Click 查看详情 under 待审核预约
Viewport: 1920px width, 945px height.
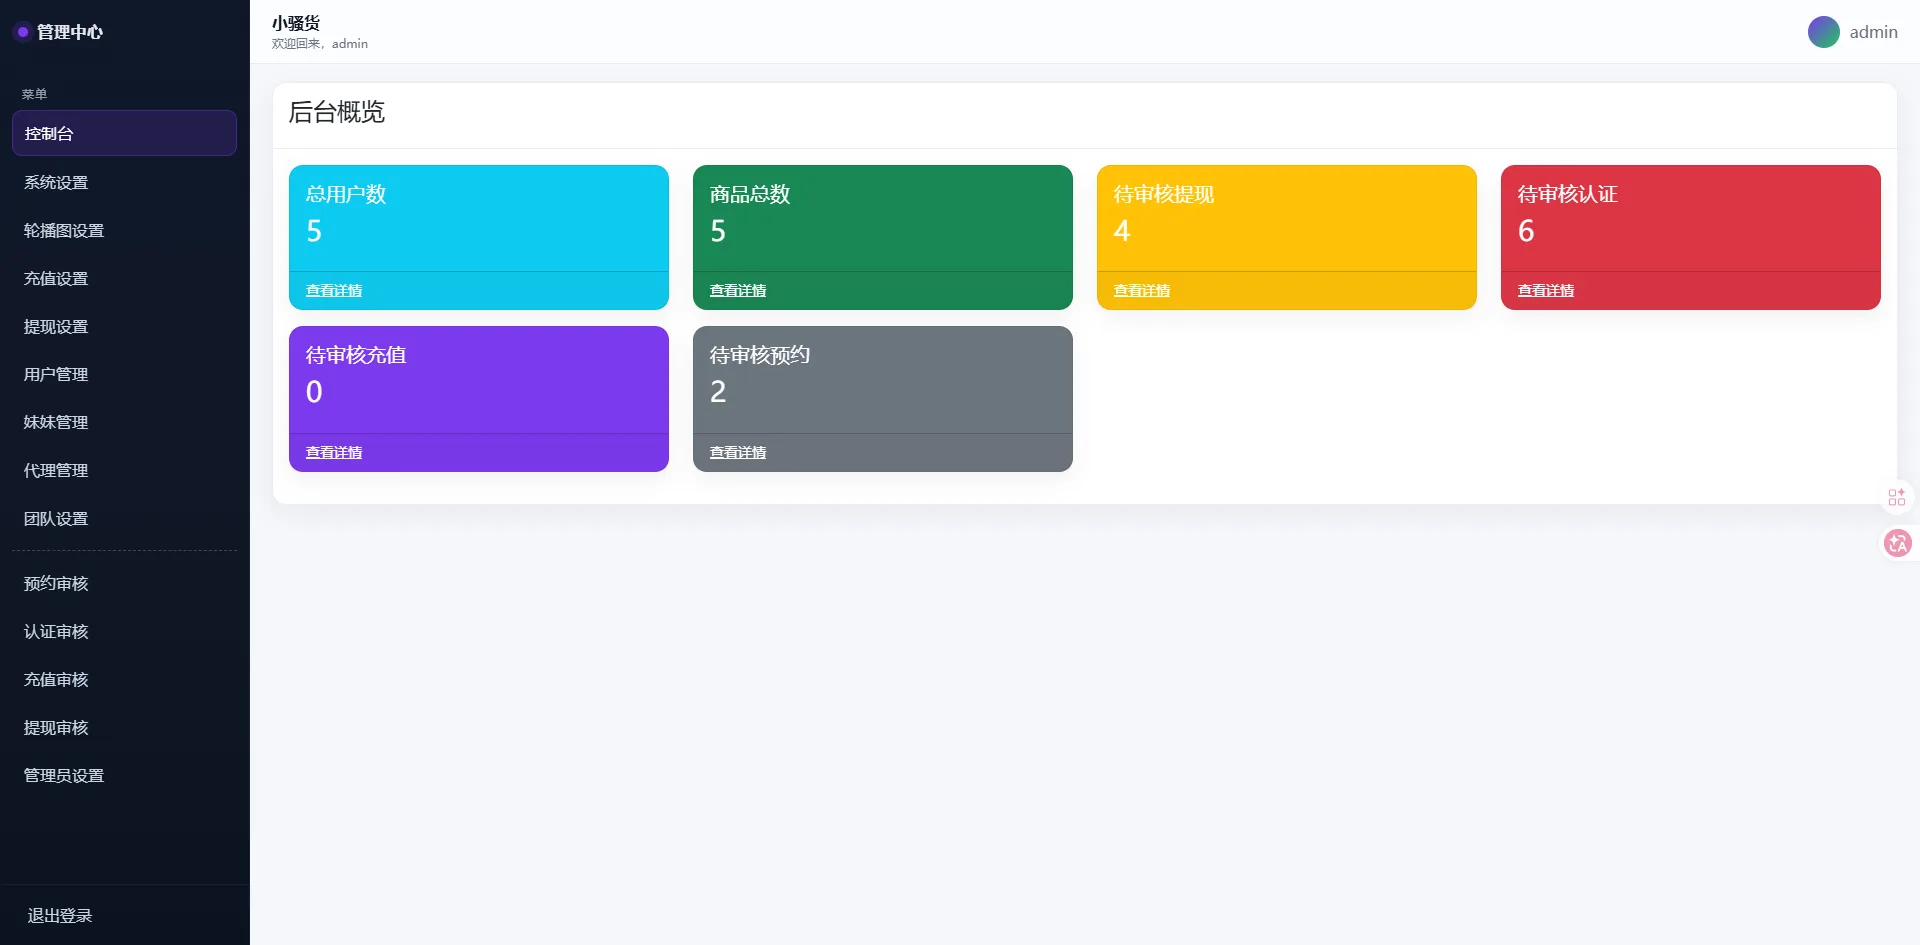pyautogui.click(x=738, y=452)
